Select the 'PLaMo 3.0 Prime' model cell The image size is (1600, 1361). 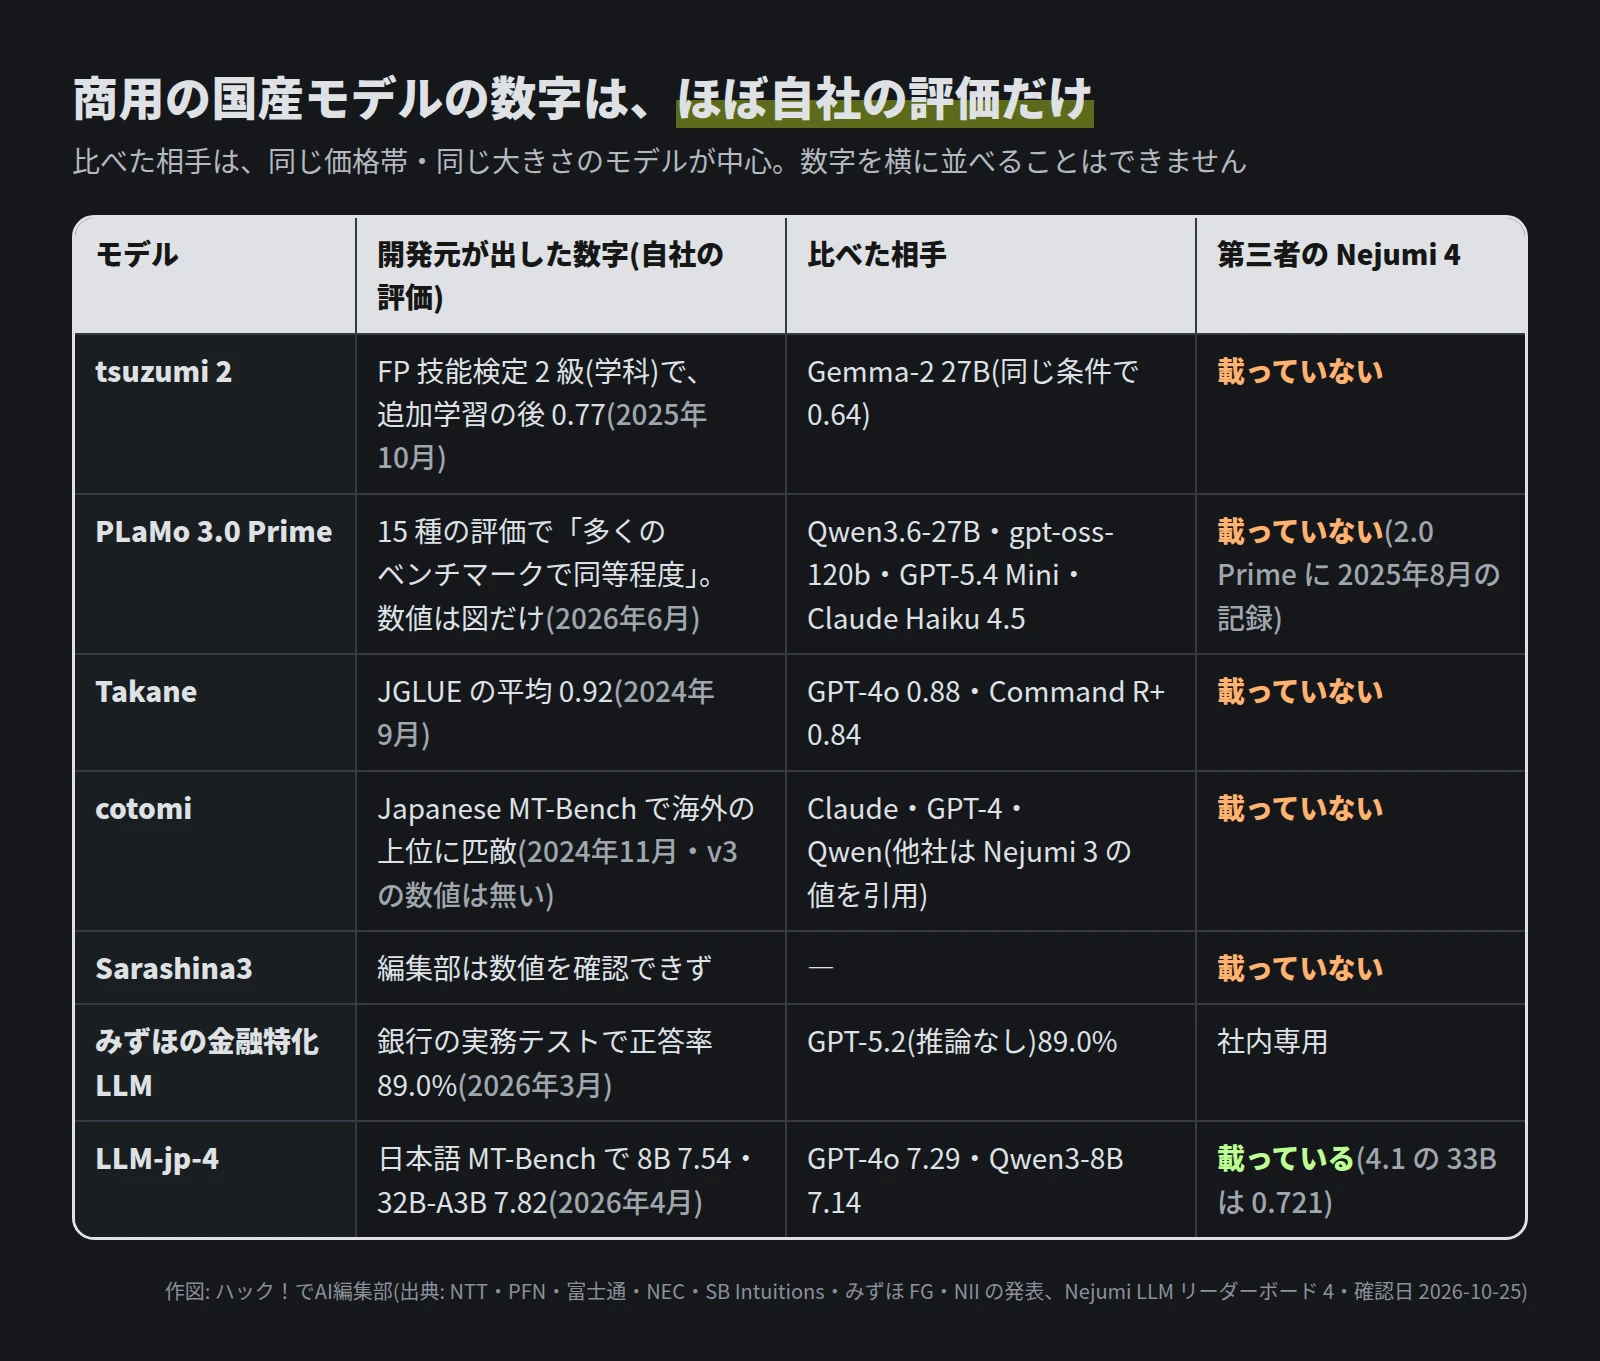[x=215, y=574]
